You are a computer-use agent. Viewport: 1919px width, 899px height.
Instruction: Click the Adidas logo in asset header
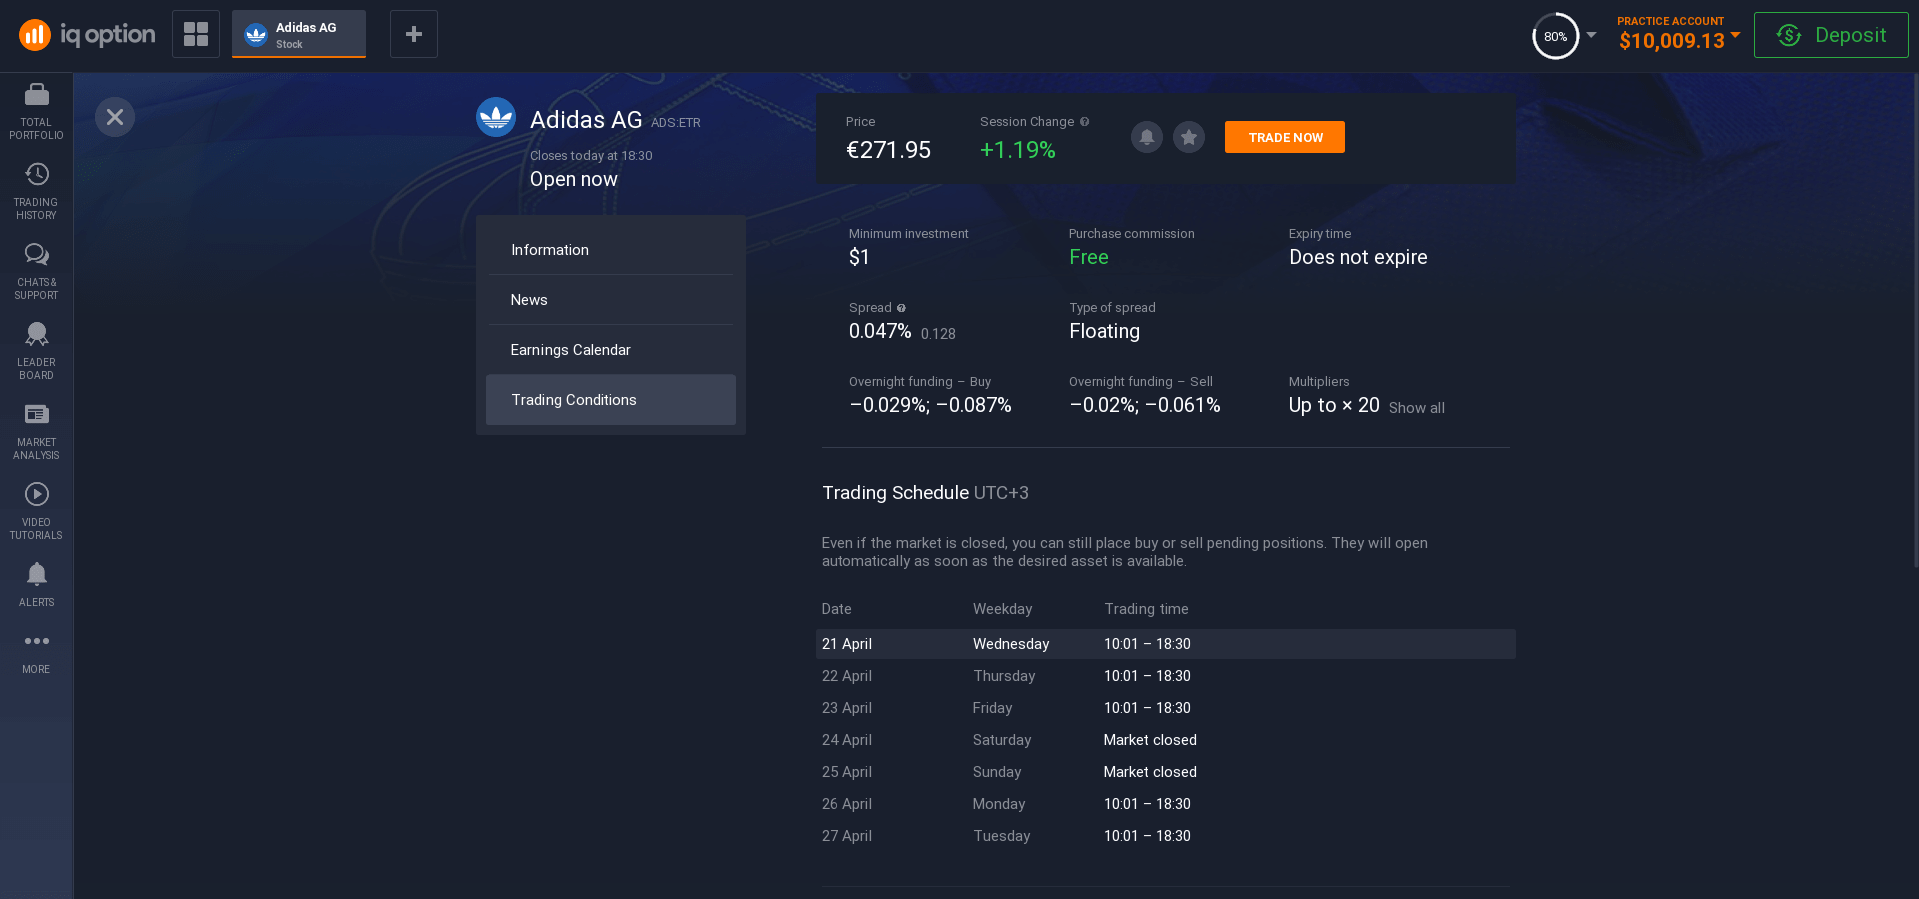496,117
